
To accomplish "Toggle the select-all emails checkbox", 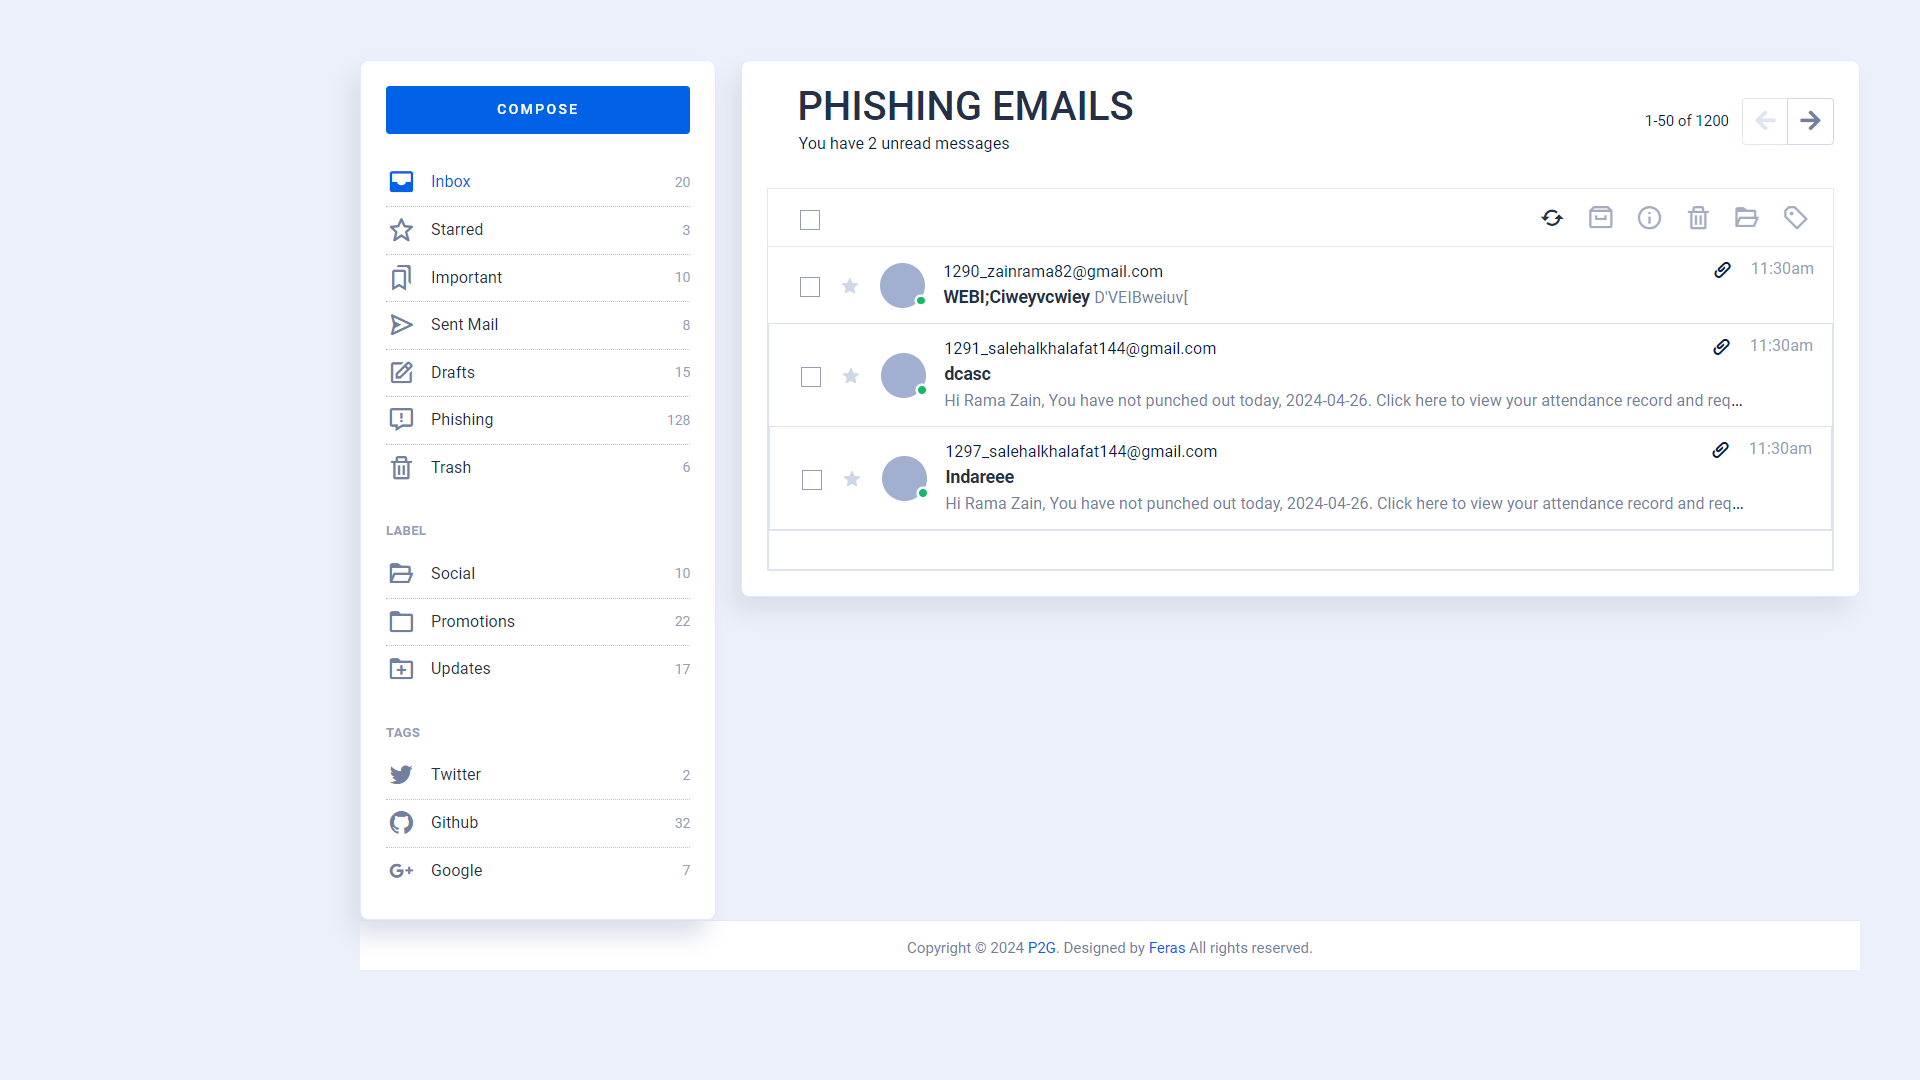I will (810, 220).
